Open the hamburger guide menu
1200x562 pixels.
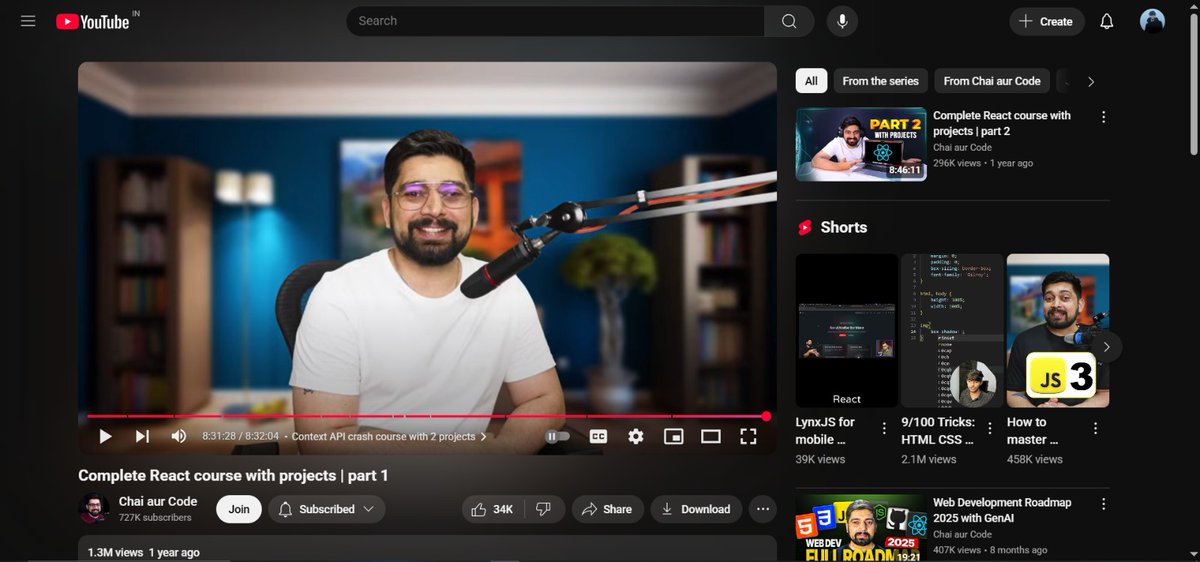(28, 21)
